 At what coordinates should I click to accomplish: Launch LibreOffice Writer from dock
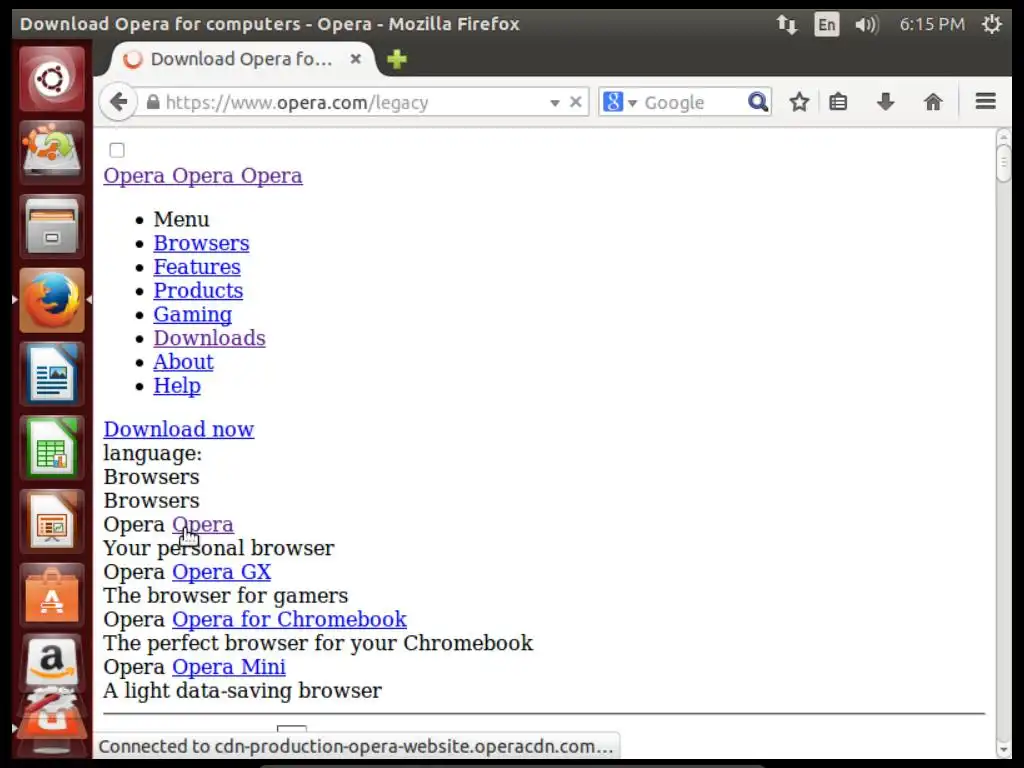click(52, 374)
